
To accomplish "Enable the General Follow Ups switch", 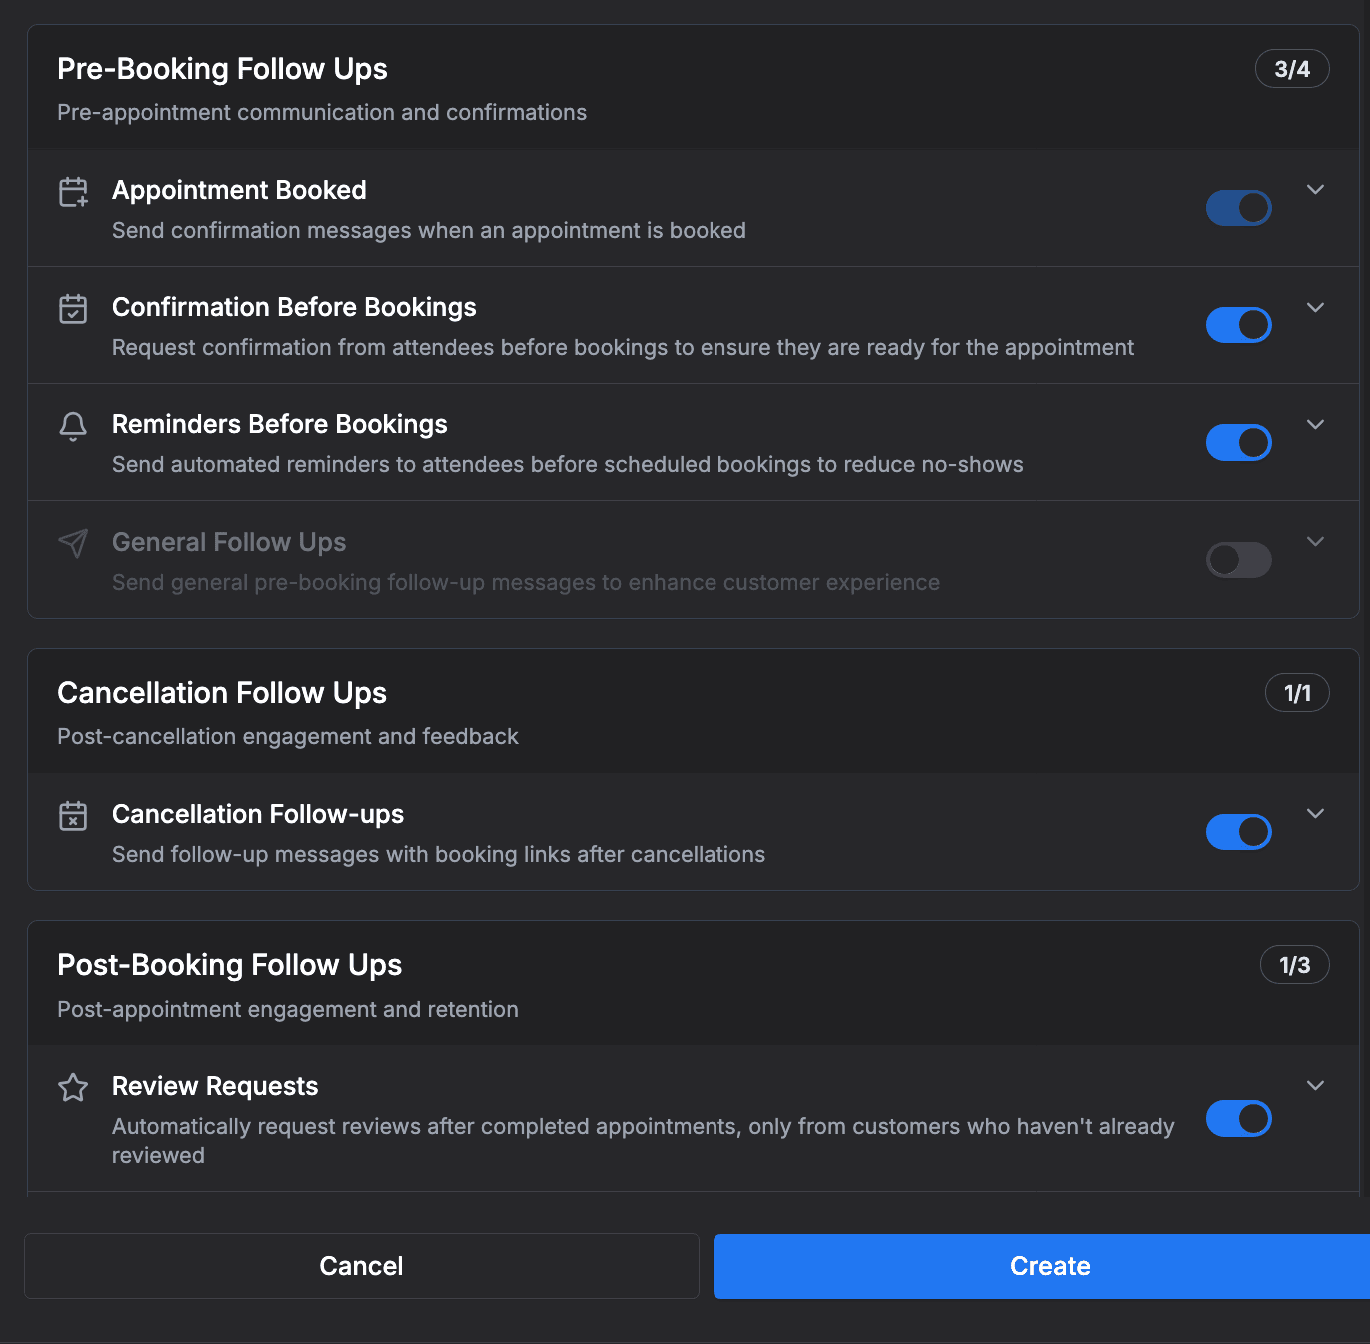I will (x=1239, y=559).
